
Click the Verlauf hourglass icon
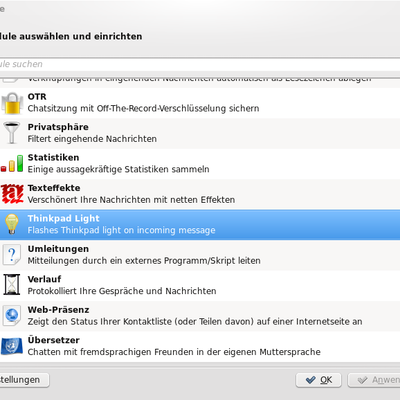coord(12,285)
